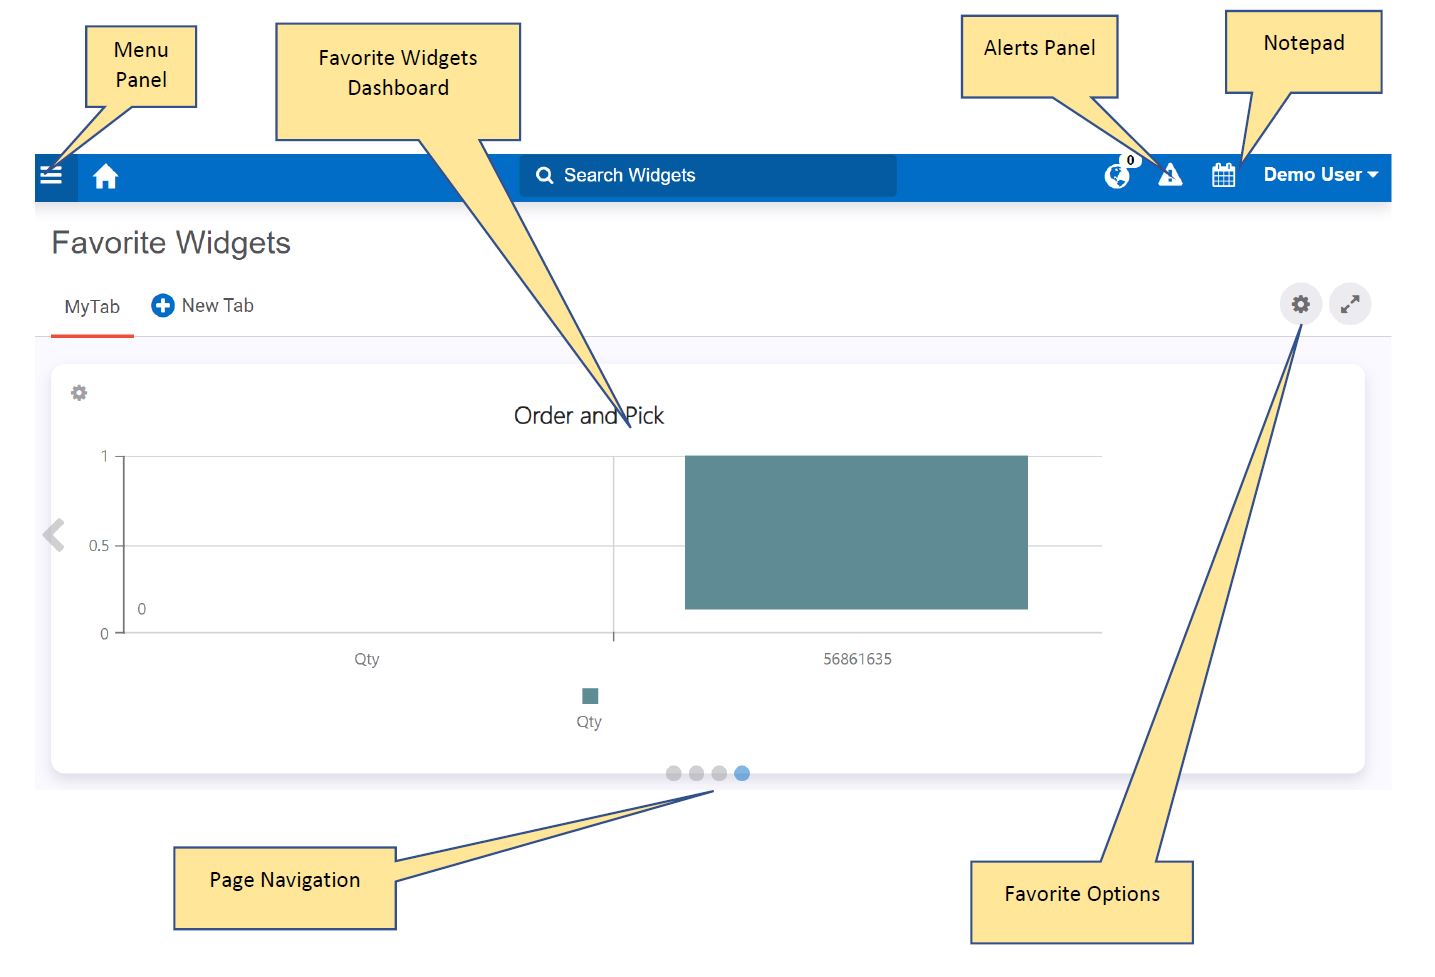
Task: Switch to the MyTab tab
Action: click(x=92, y=307)
